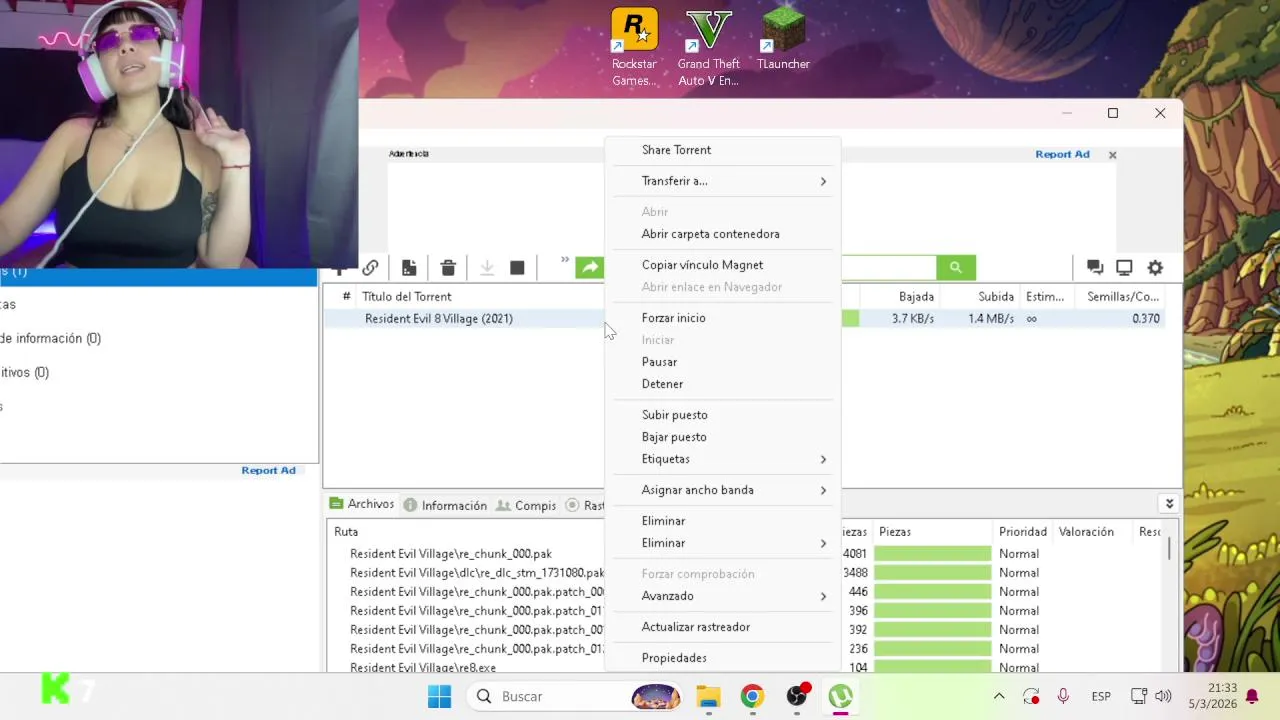This screenshot has width=1280, height=720.
Task: Open Google Chrome from the taskbar
Action: pyautogui.click(x=752, y=696)
